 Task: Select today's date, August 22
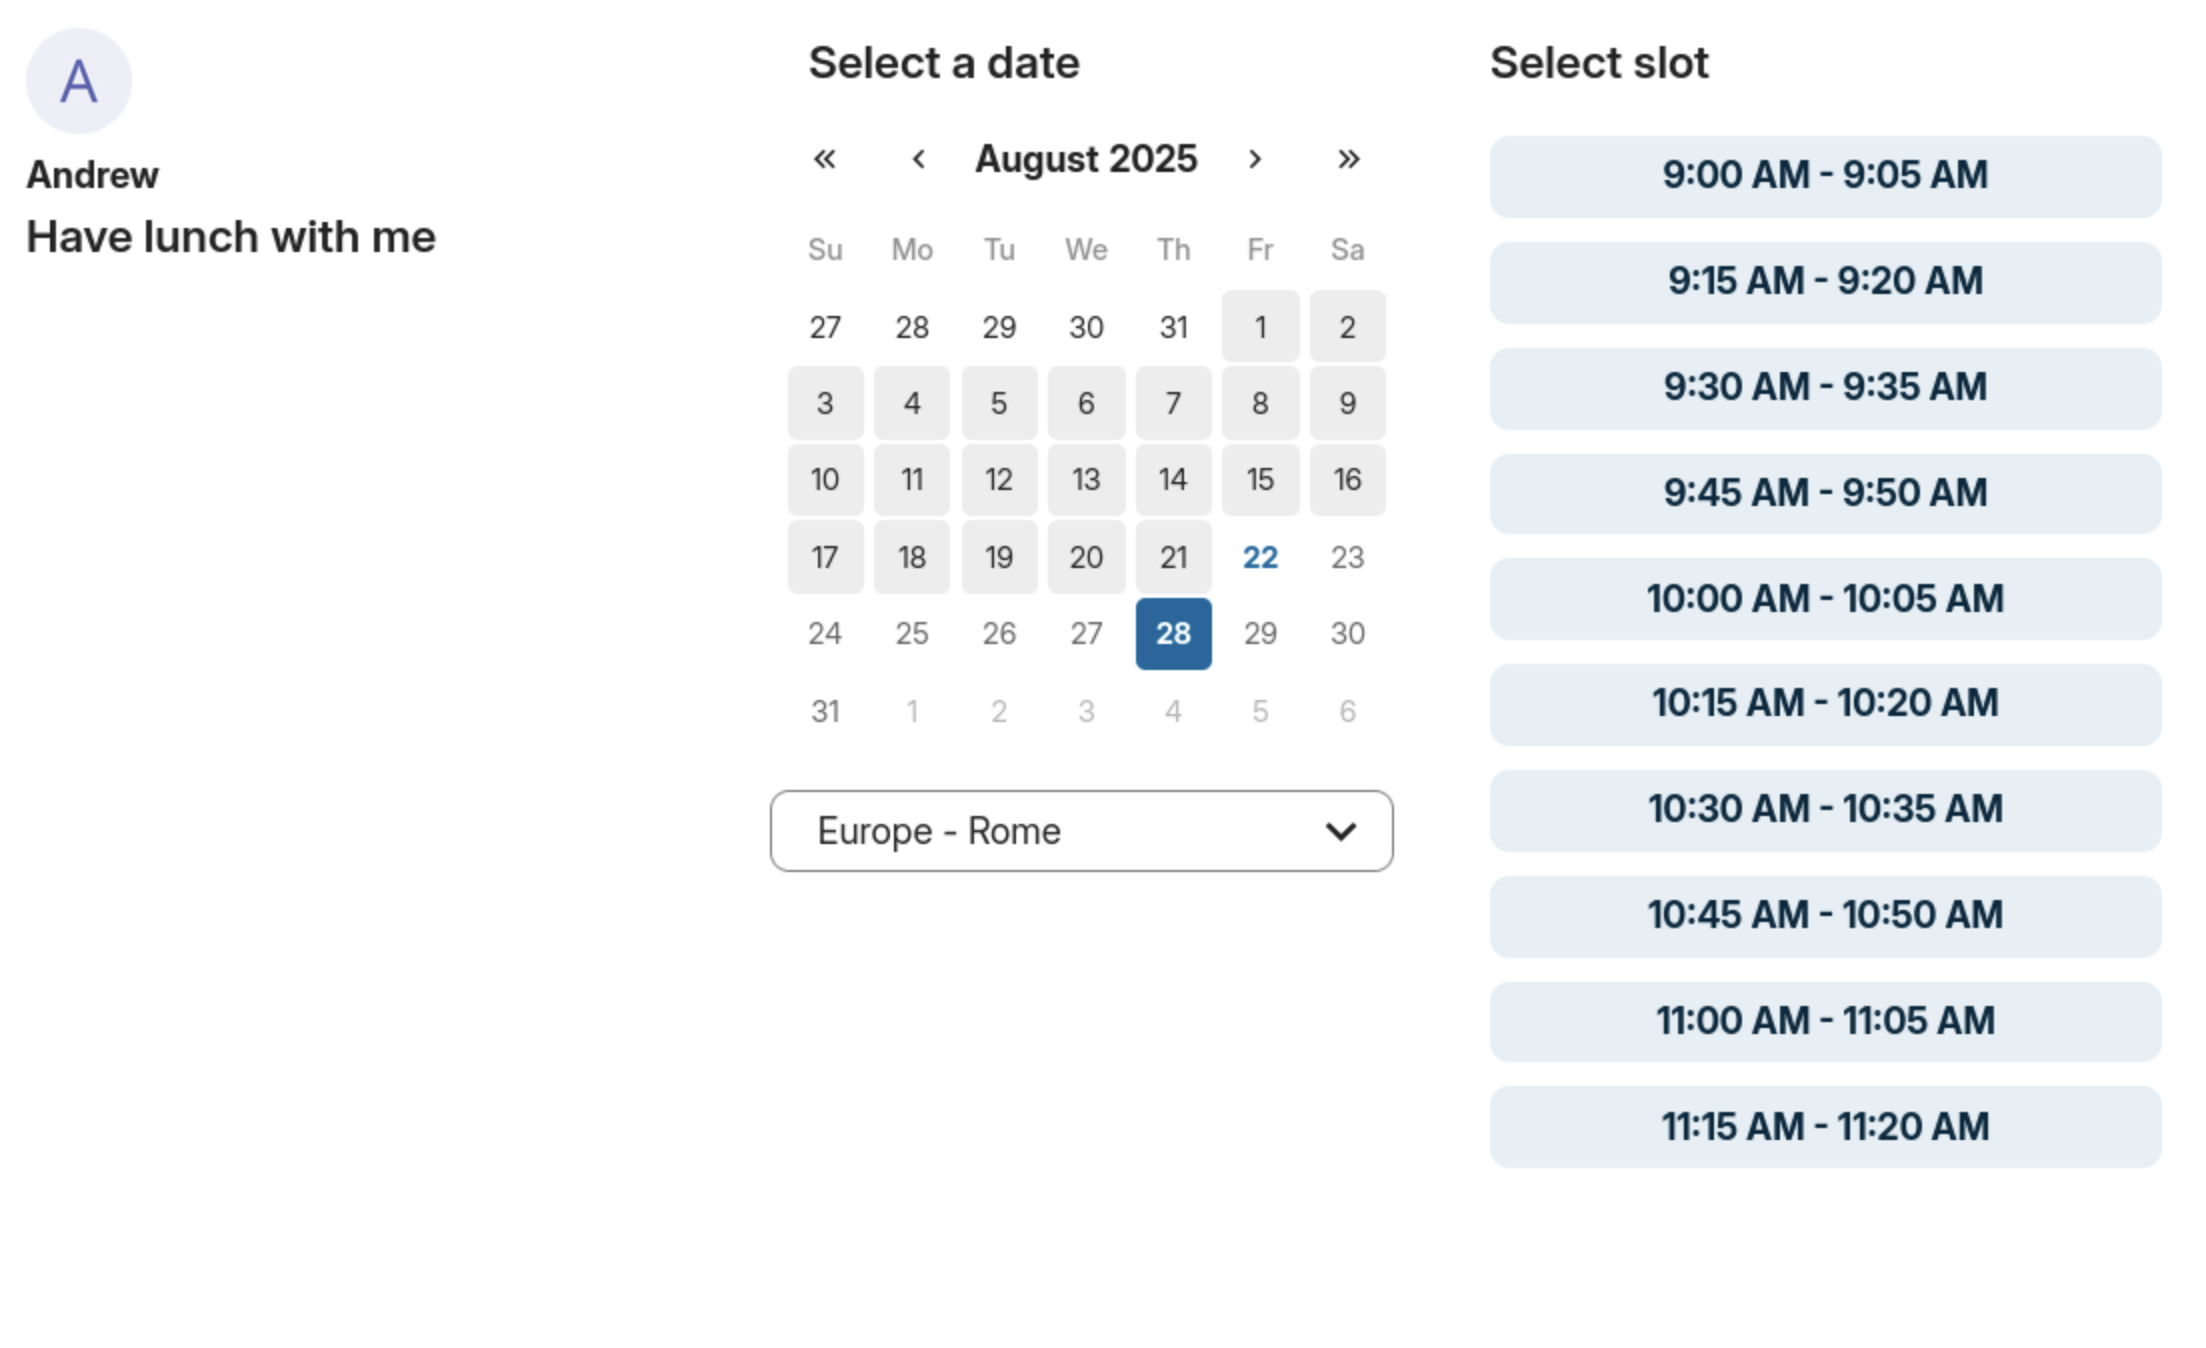point(1260,557)
